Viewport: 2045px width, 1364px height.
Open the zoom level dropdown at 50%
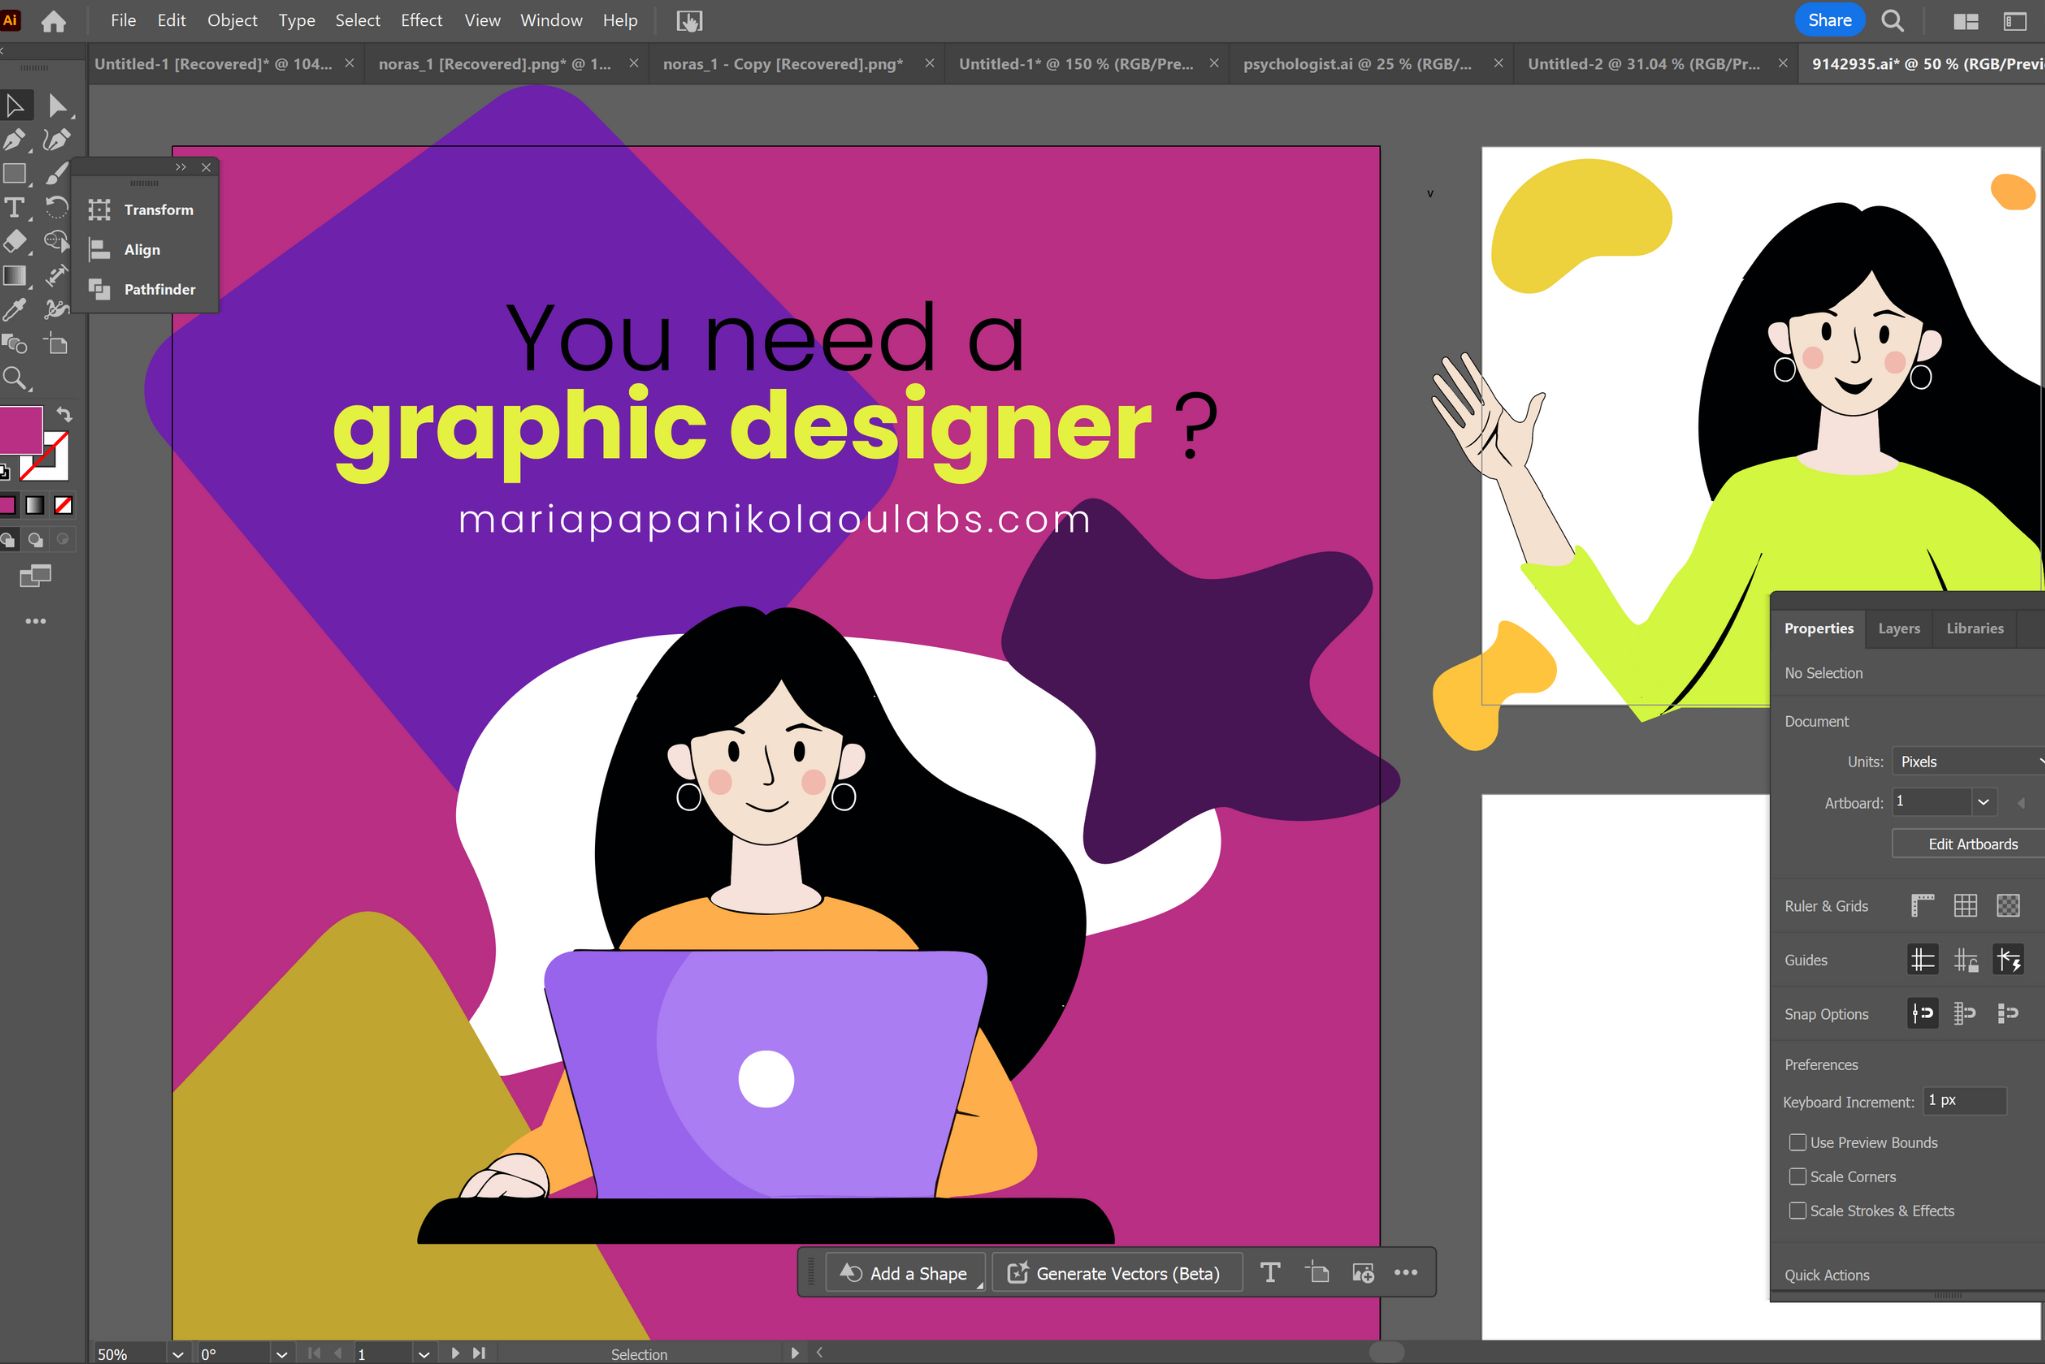(177, 1354)
